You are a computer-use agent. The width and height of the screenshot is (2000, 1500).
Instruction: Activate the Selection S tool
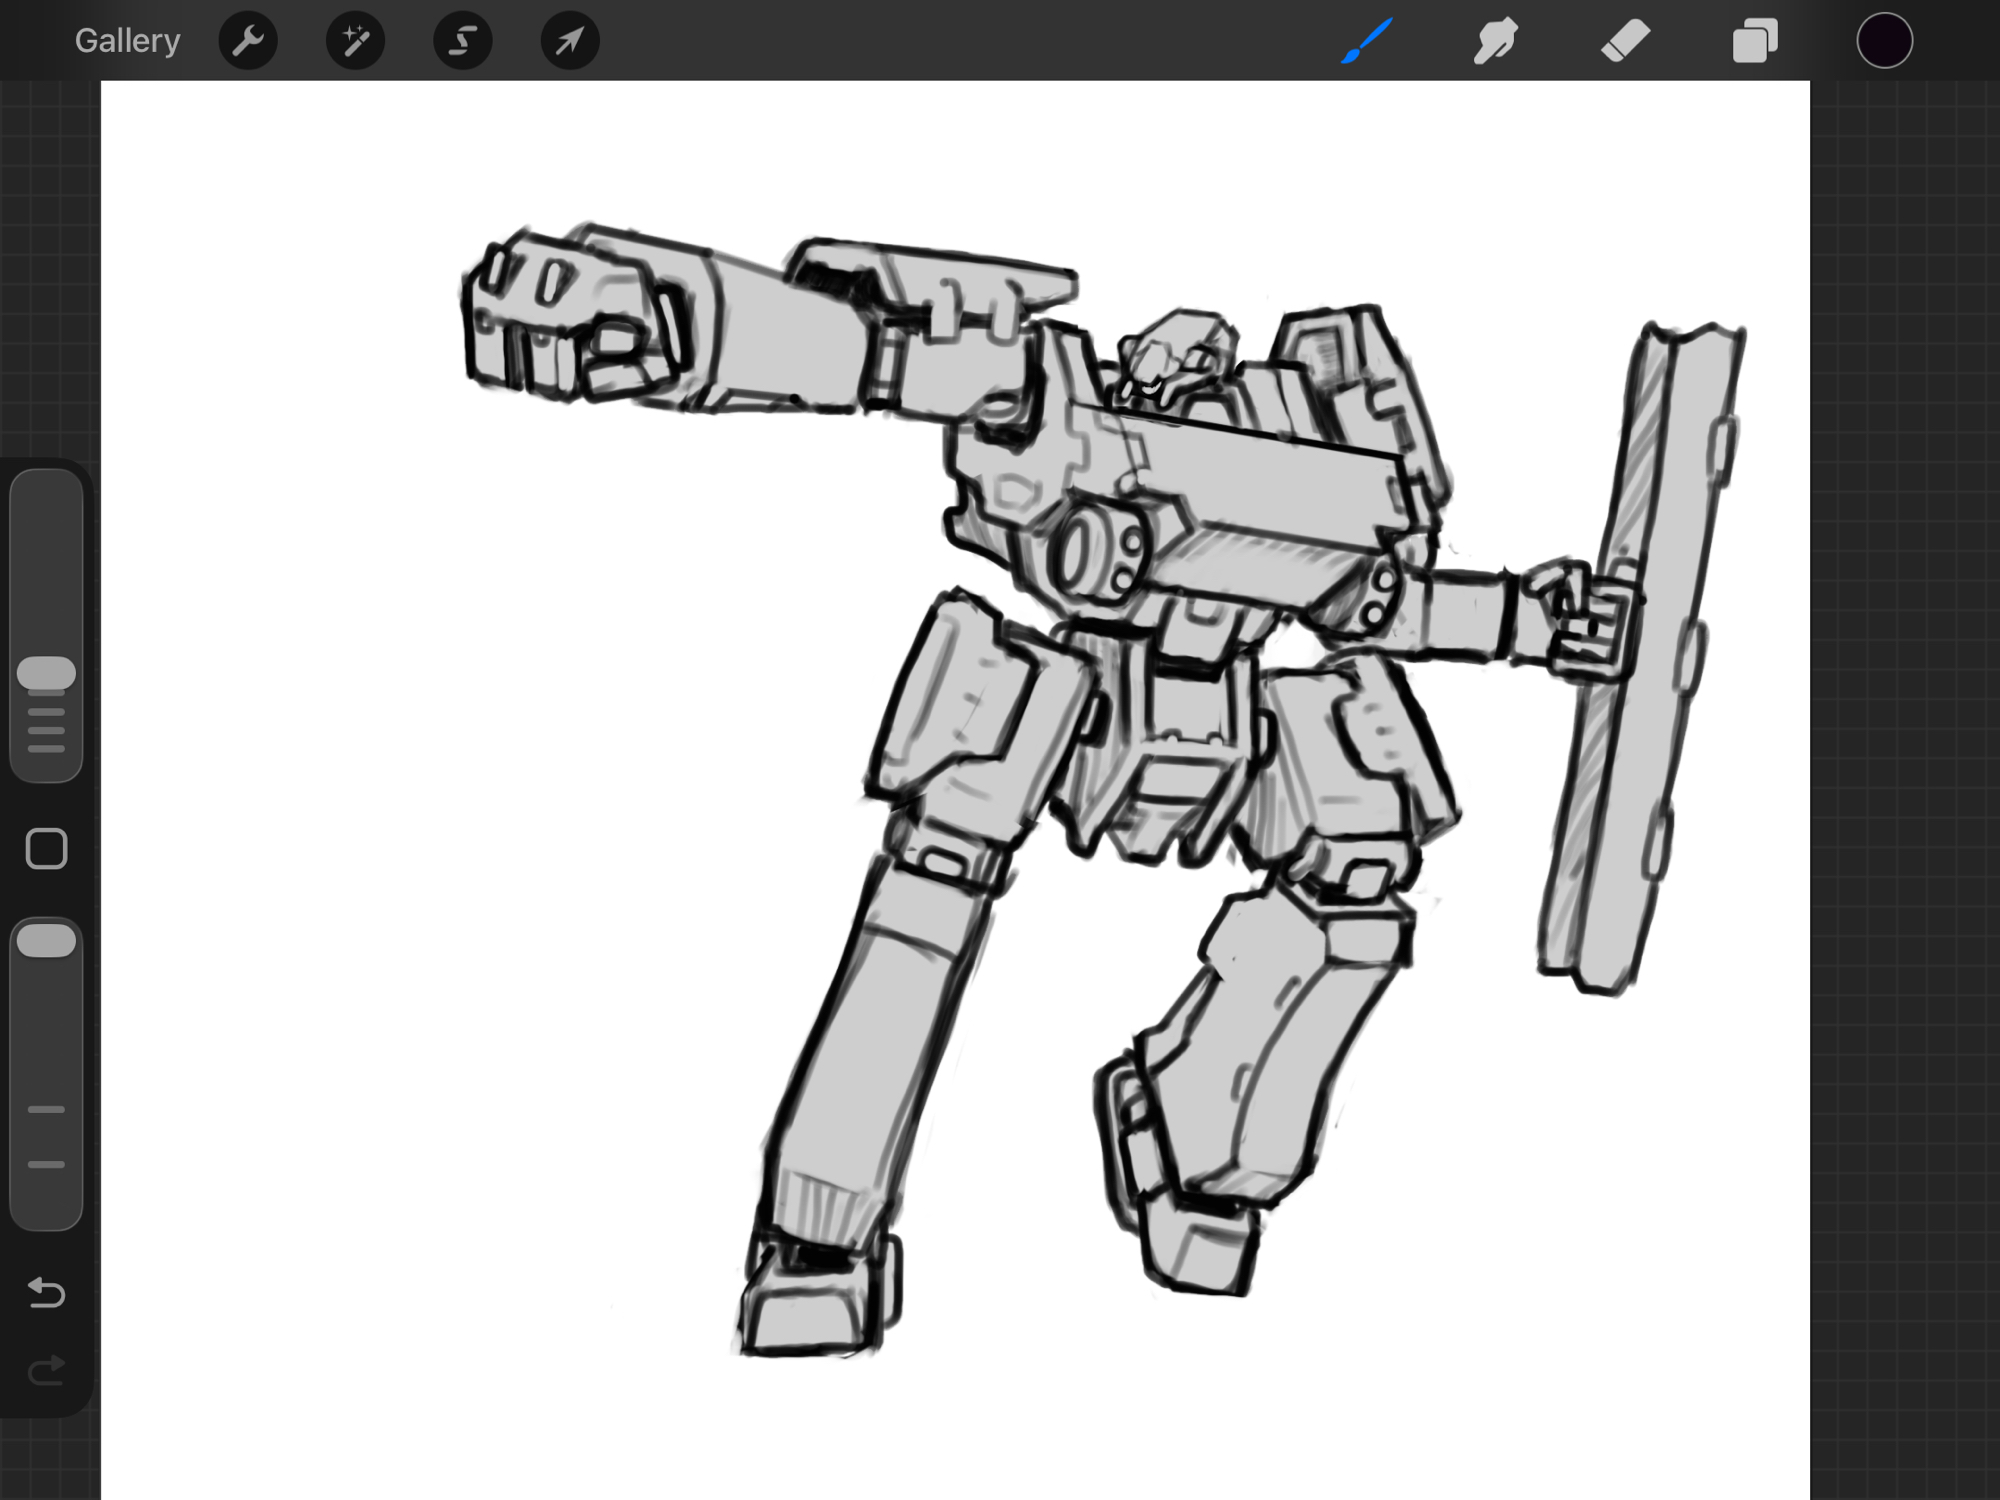point(462,41)
